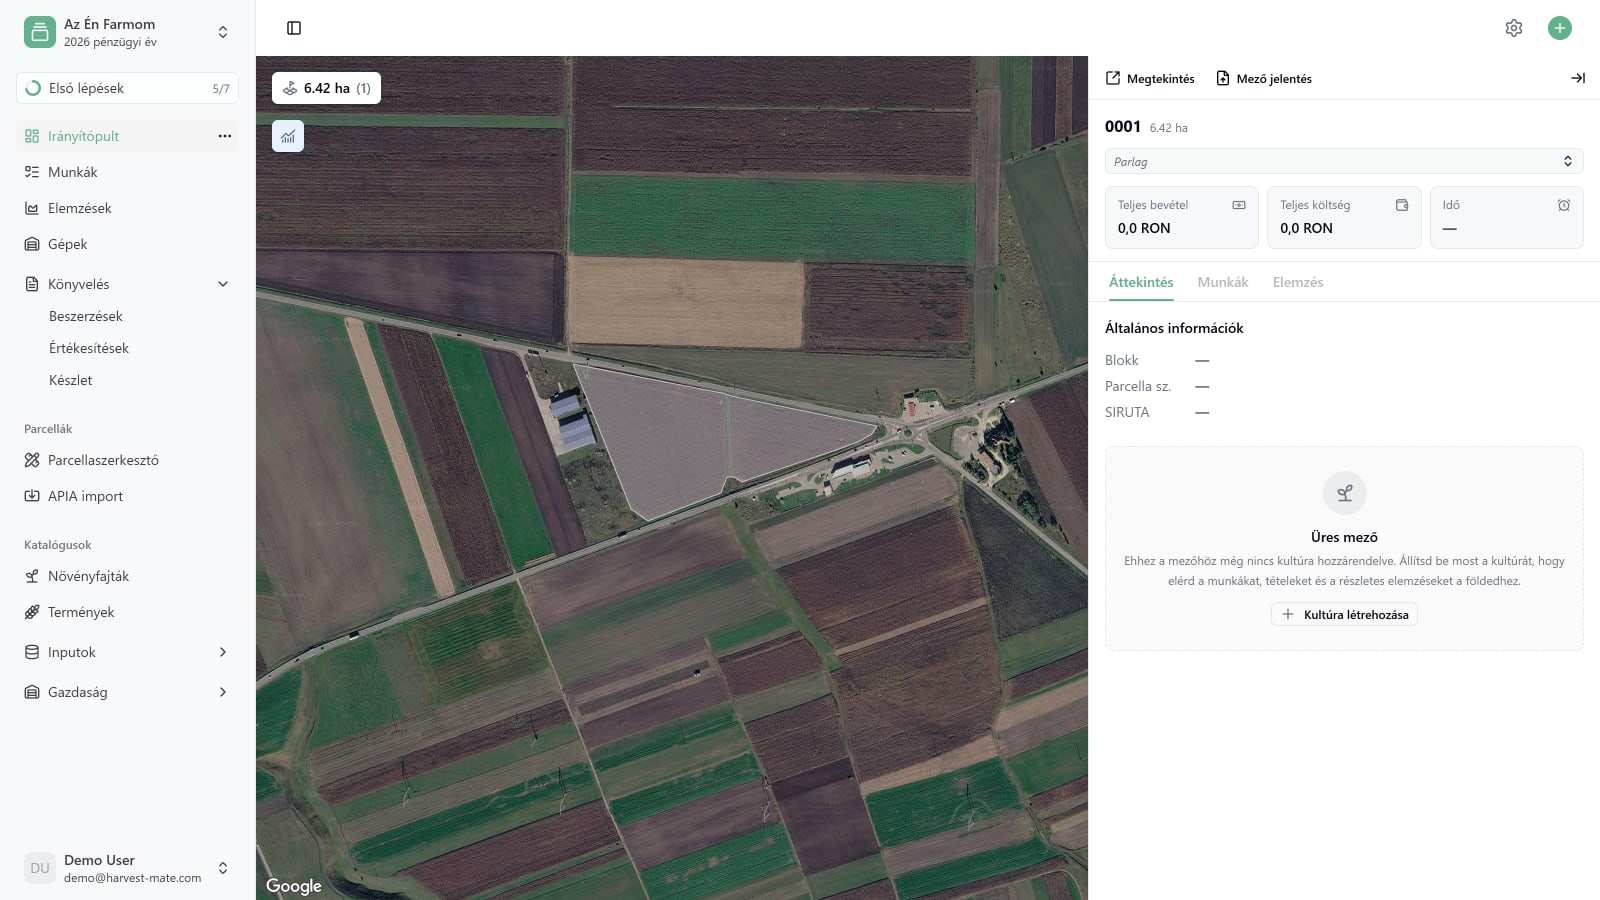
Task: Open Elemzések in the sidebar
Action: [x=127, y=208]
